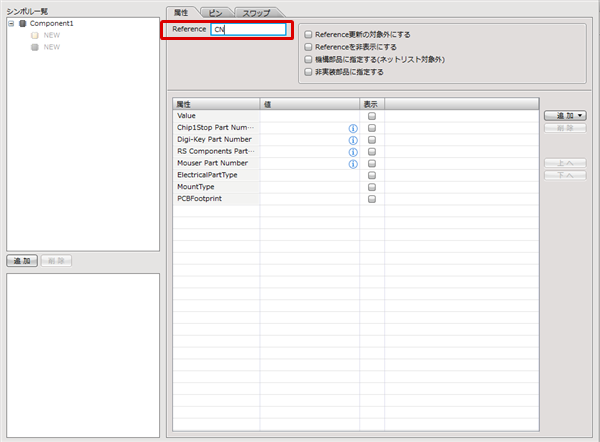Click the info icon for Chip1Stop Part Number
600x442 pixels.
click(x=353, y=128)
